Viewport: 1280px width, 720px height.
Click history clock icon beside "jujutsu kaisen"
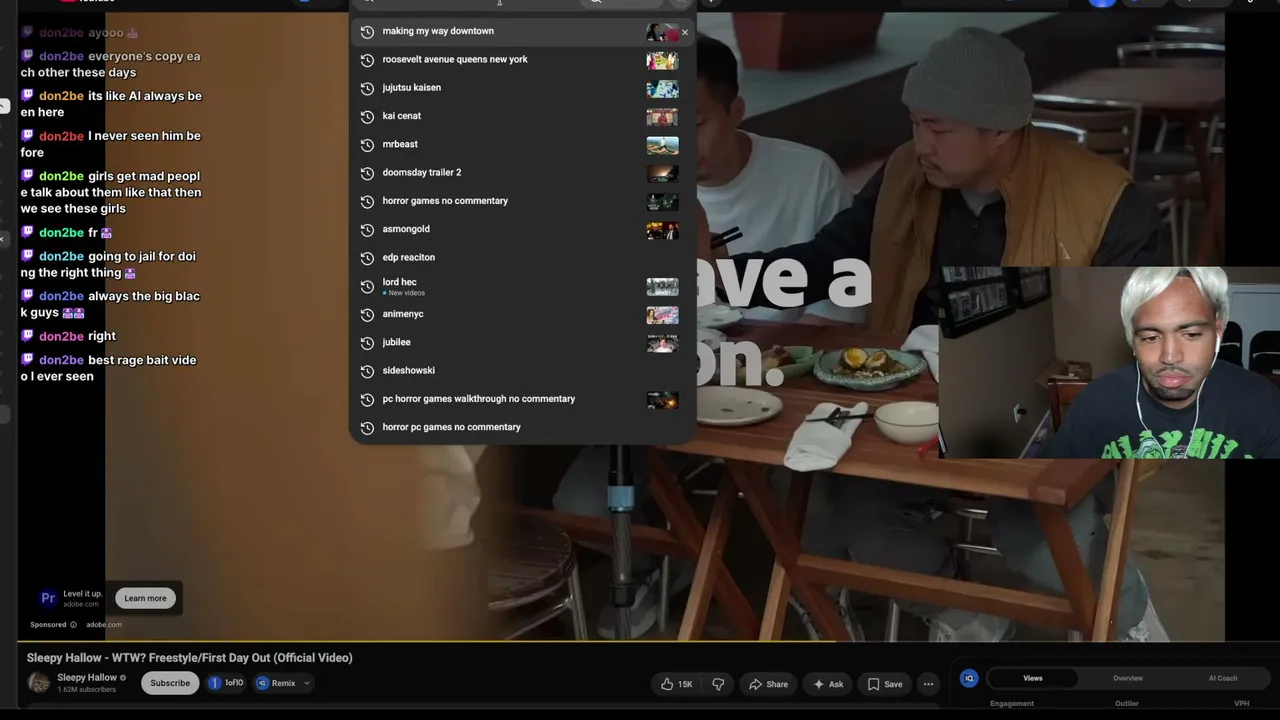(367, 88)
